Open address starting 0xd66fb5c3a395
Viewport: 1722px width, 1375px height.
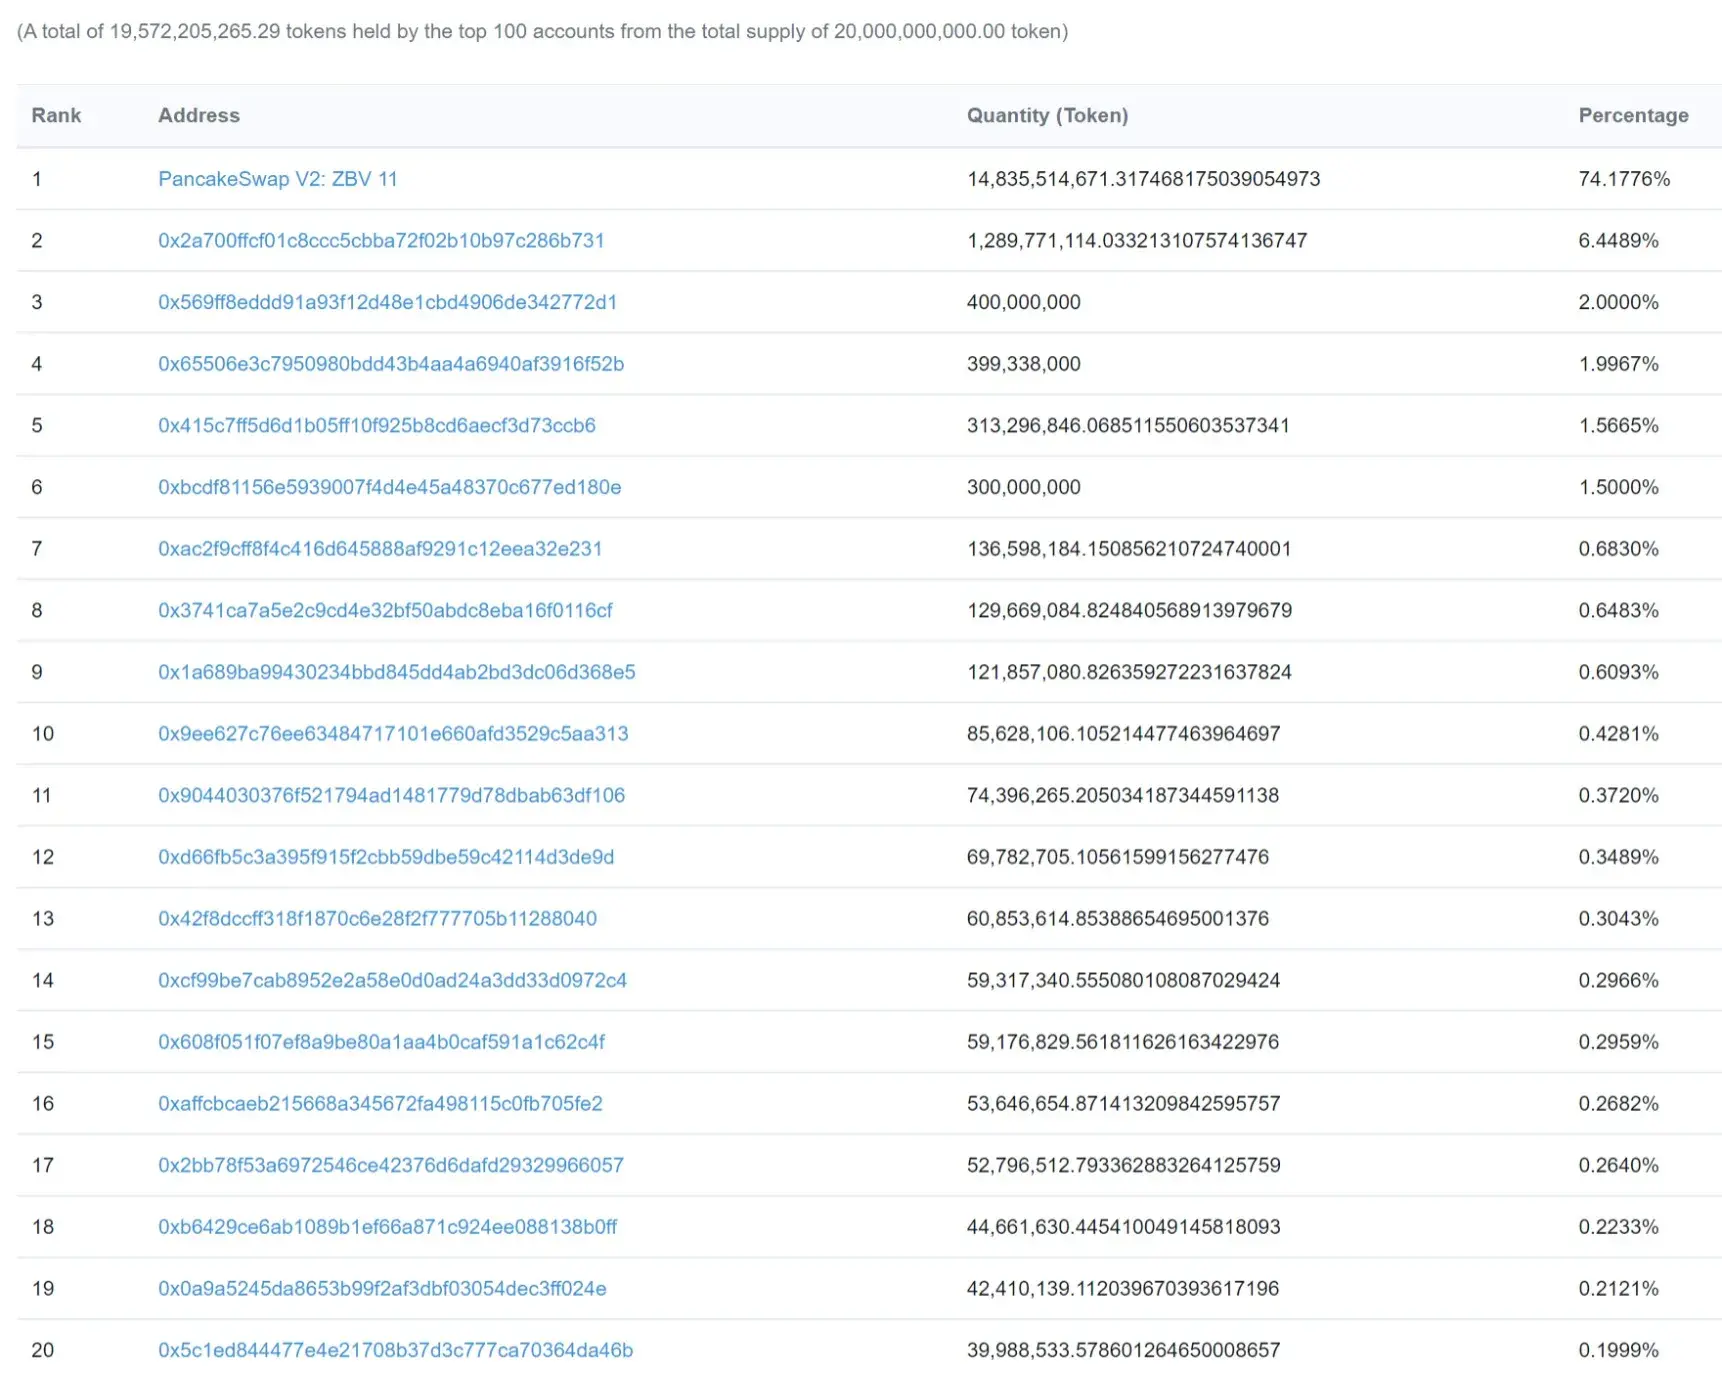coord(386,857)
